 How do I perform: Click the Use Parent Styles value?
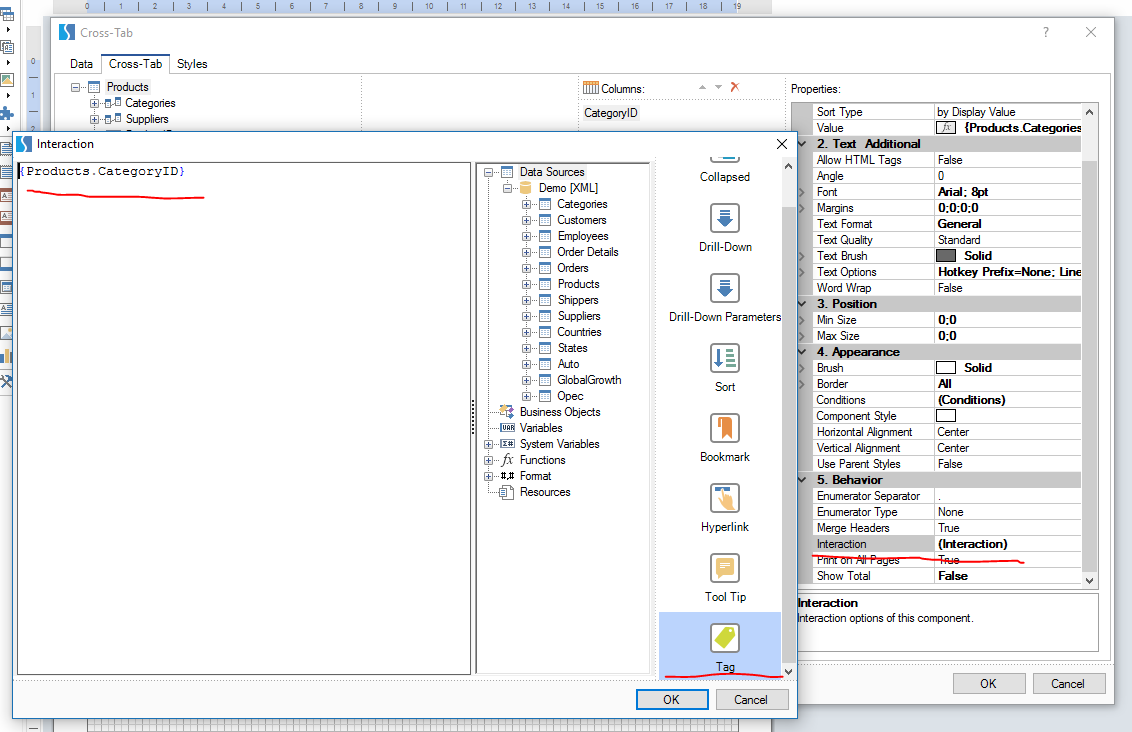coord(1008,464)
